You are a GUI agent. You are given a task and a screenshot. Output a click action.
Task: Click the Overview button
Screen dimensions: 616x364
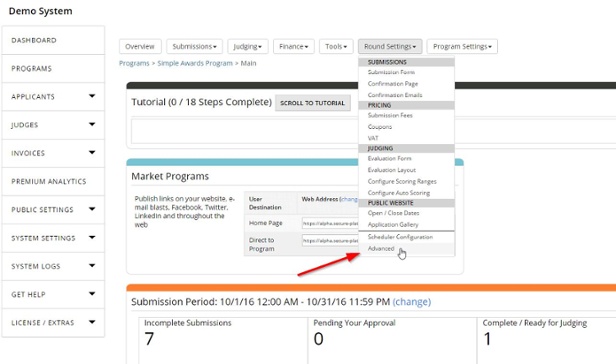140,46
